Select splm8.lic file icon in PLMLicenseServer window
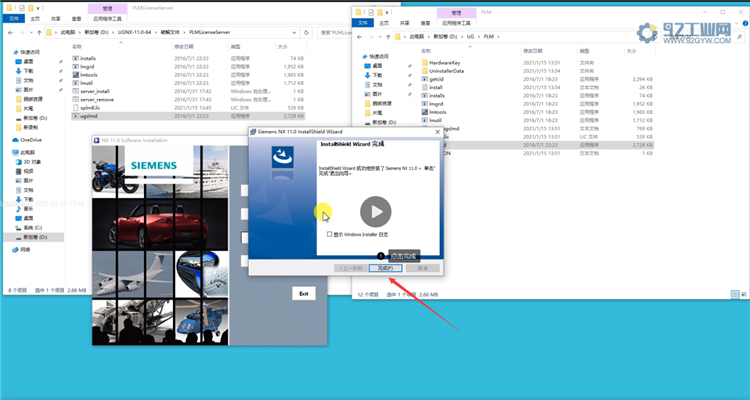The width and height of the screenshot is (750, 400). tap(76, 108)
